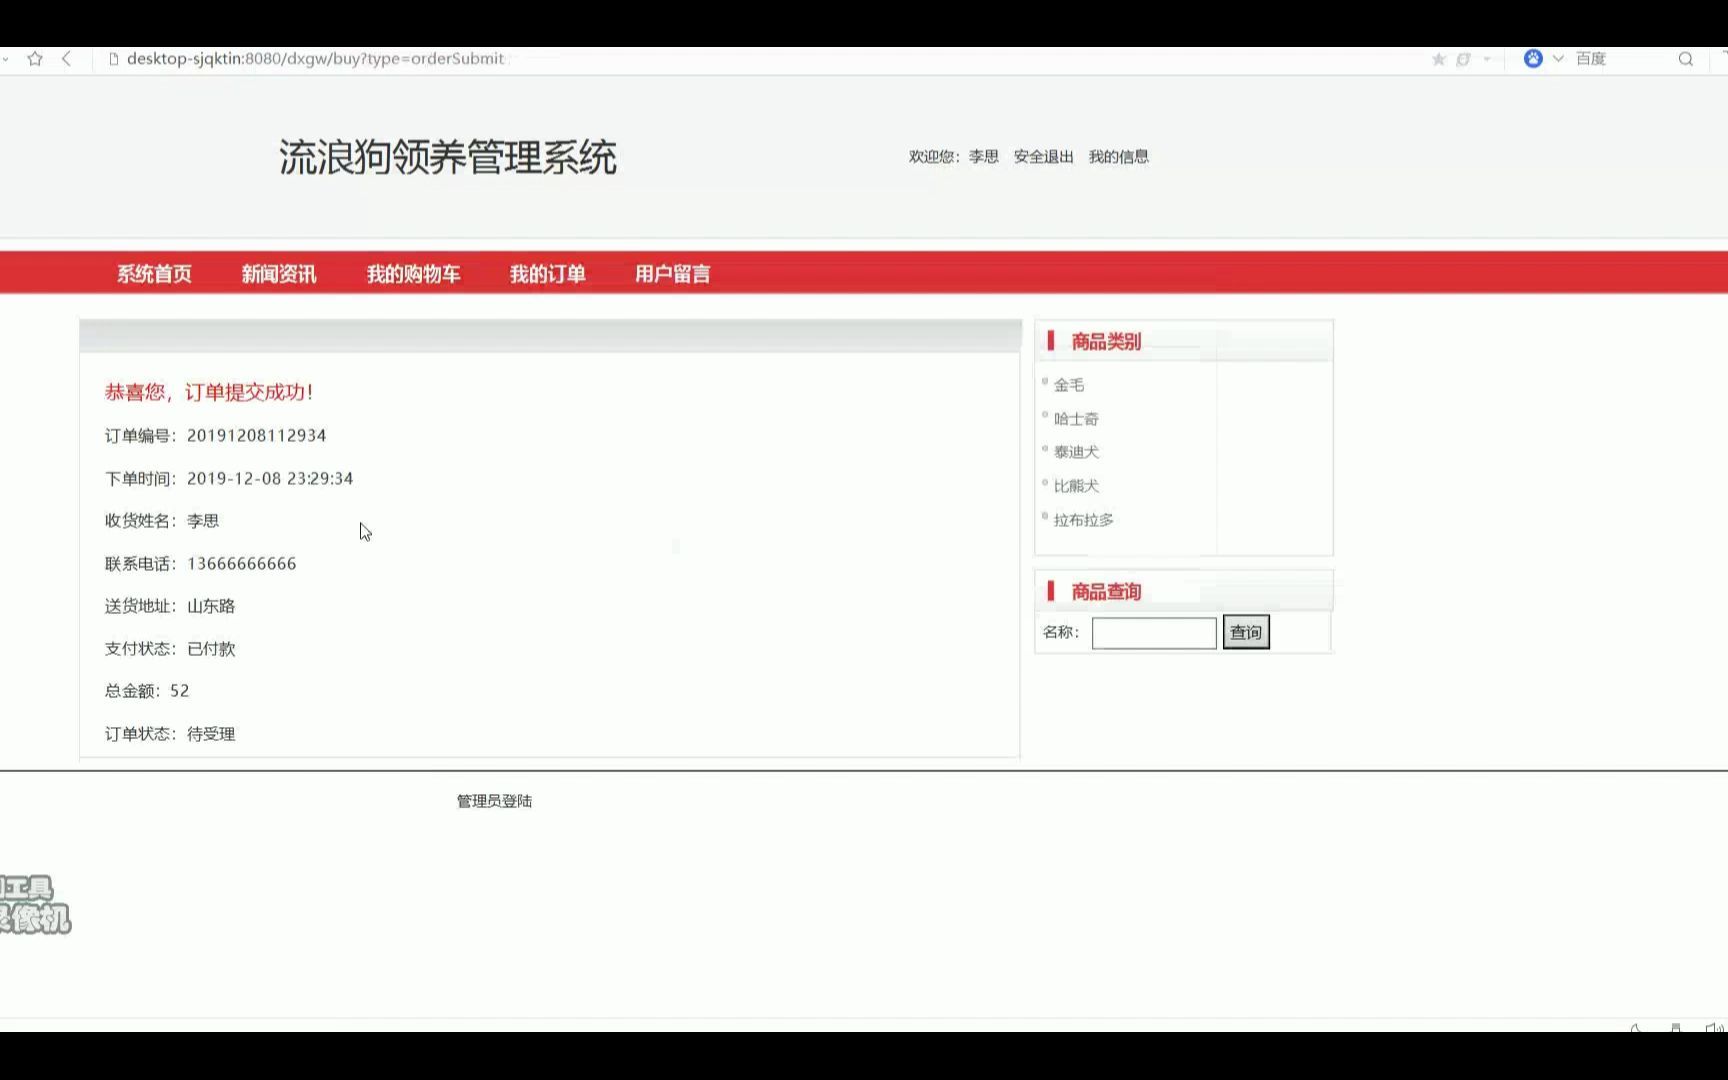Screen dimensions: 1728x1080
Task: Open the 管理员登陆 admin login link
Action: [494, 801]
